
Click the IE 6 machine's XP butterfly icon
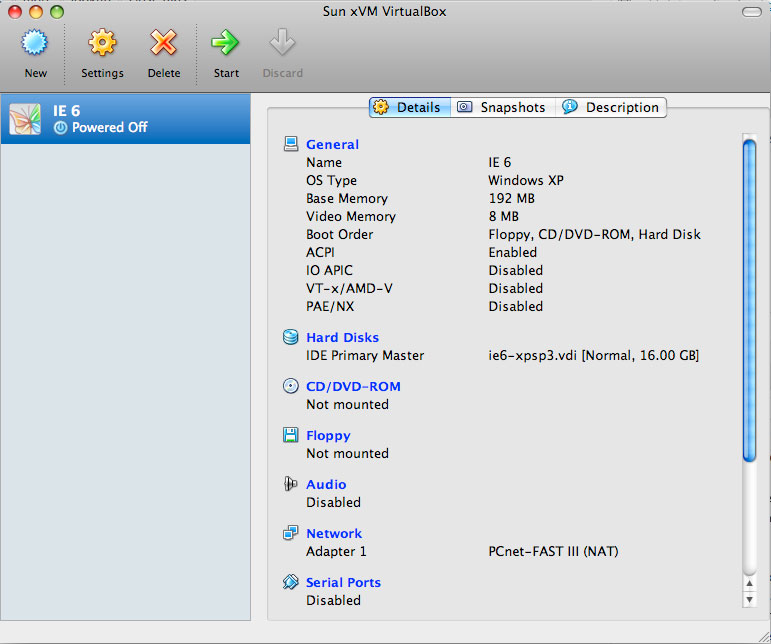tap(25, 119)
